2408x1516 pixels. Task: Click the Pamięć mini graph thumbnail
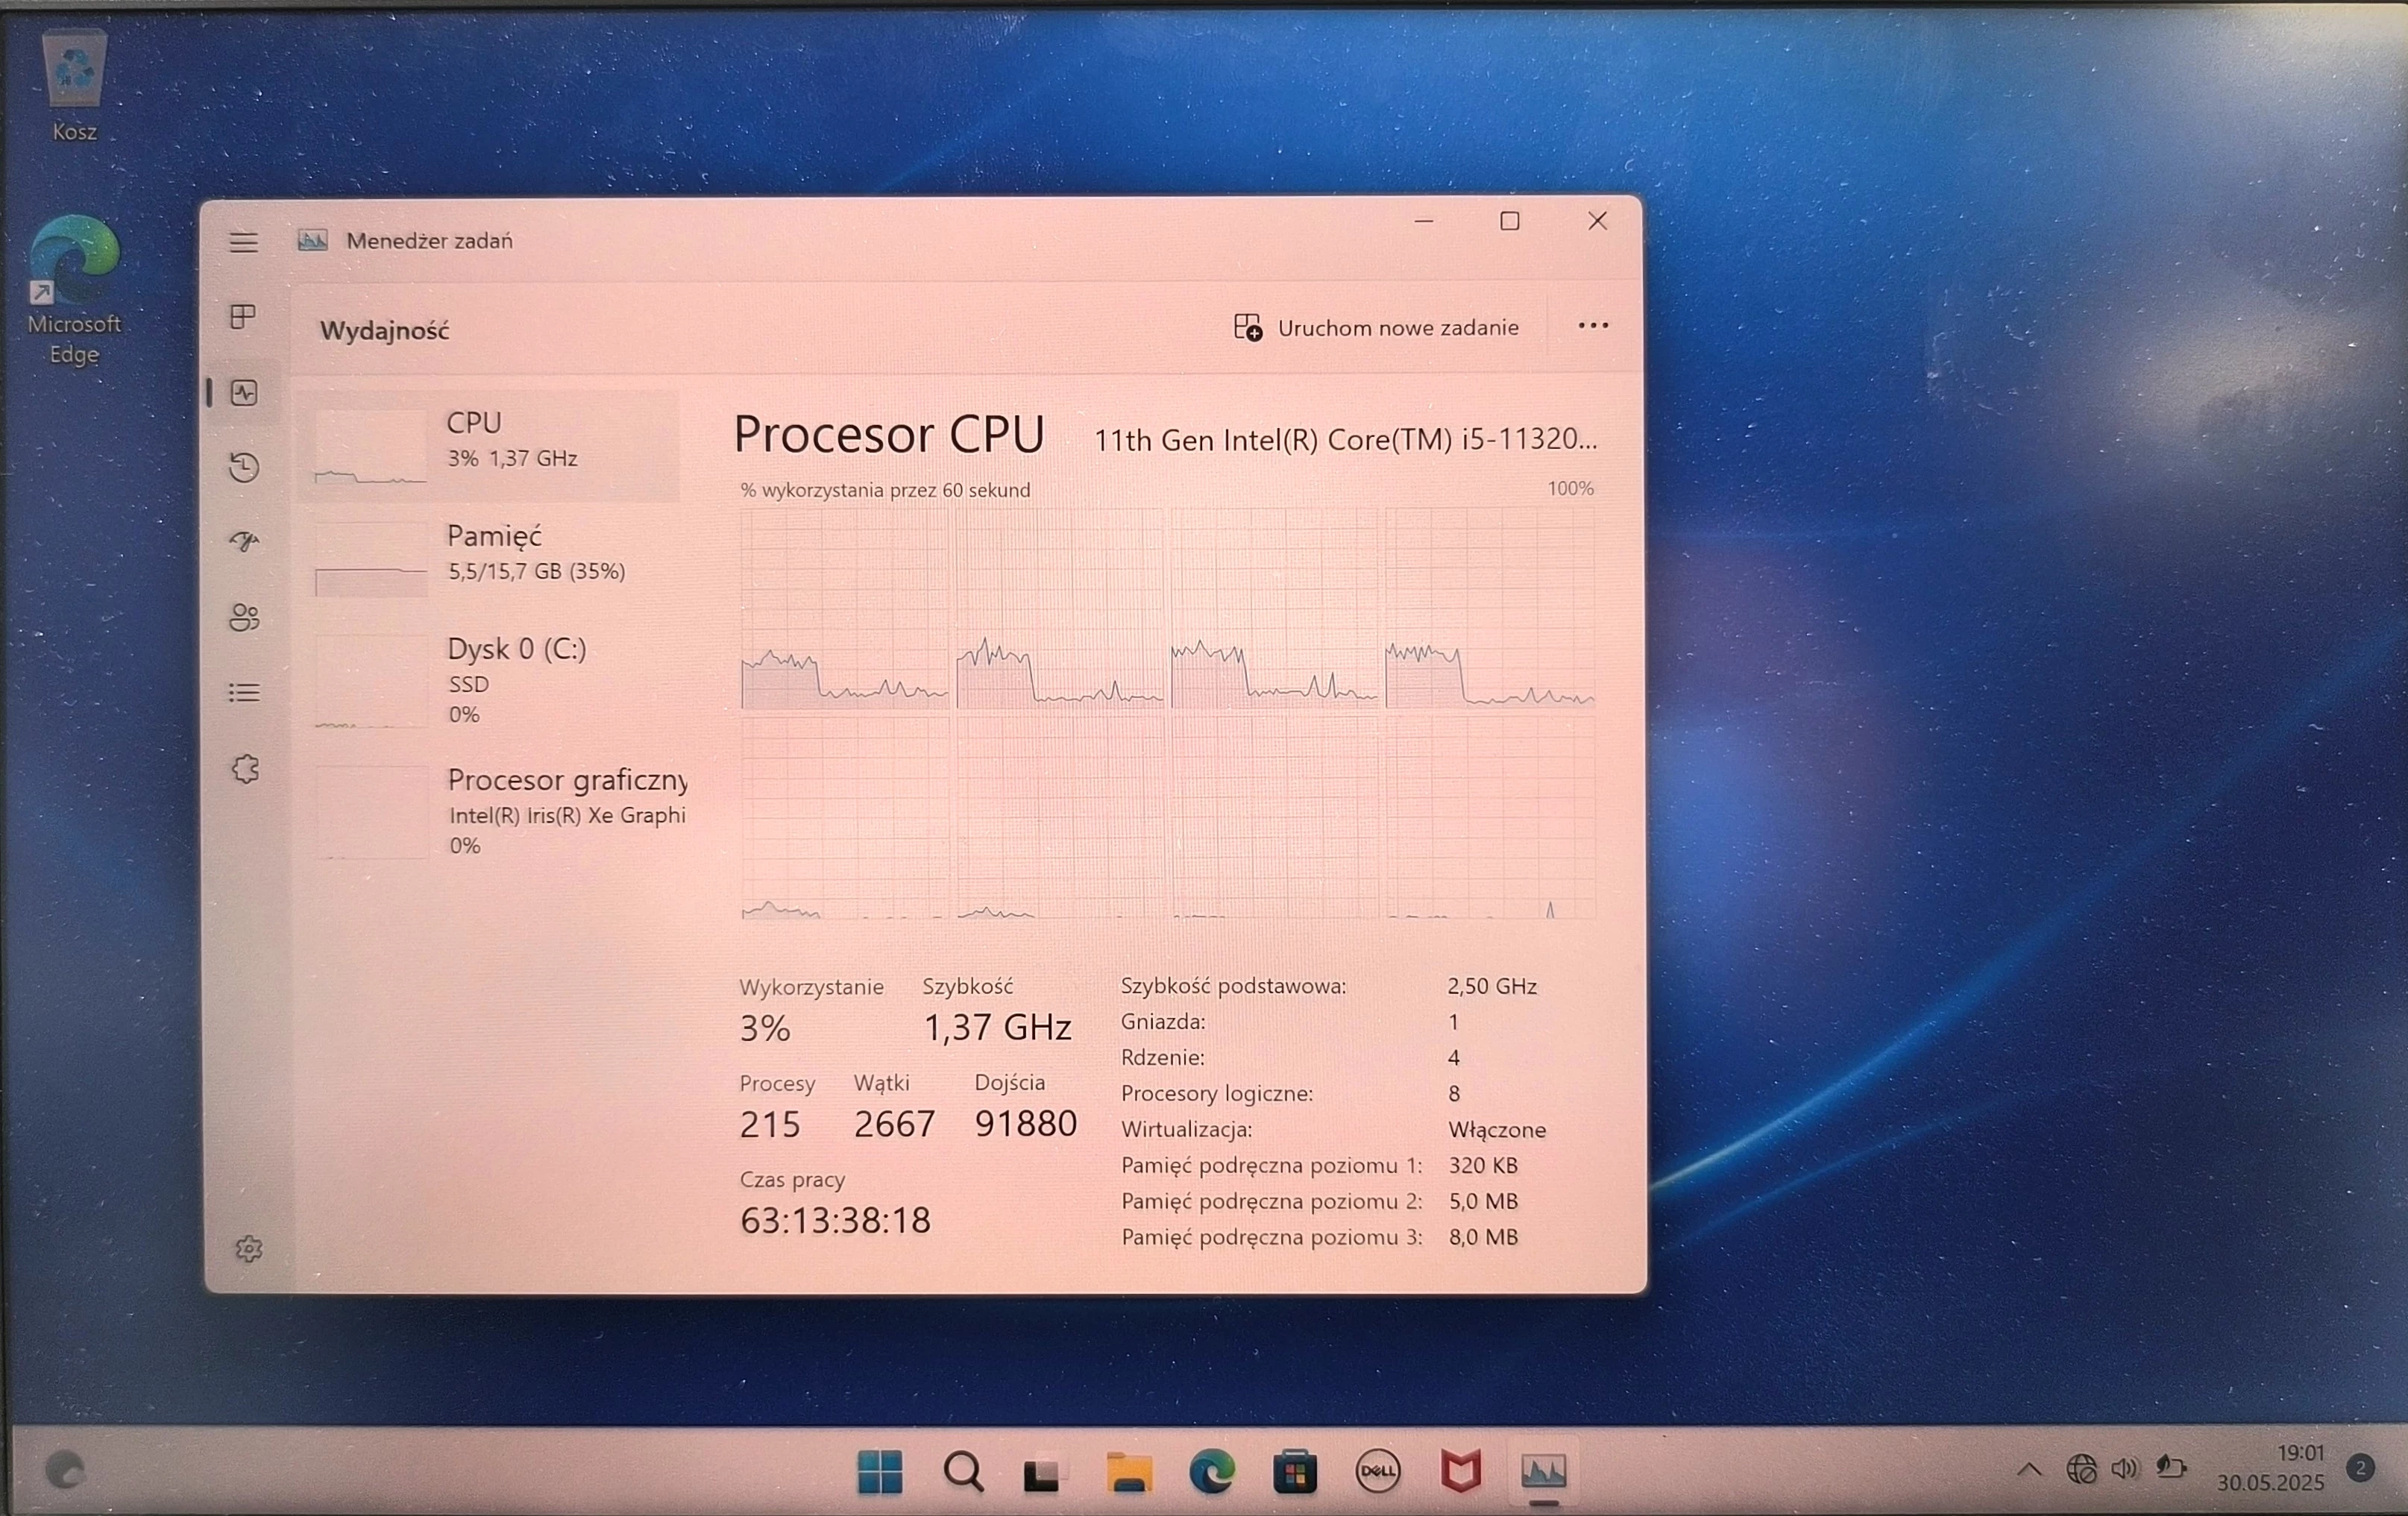point(371,559)
